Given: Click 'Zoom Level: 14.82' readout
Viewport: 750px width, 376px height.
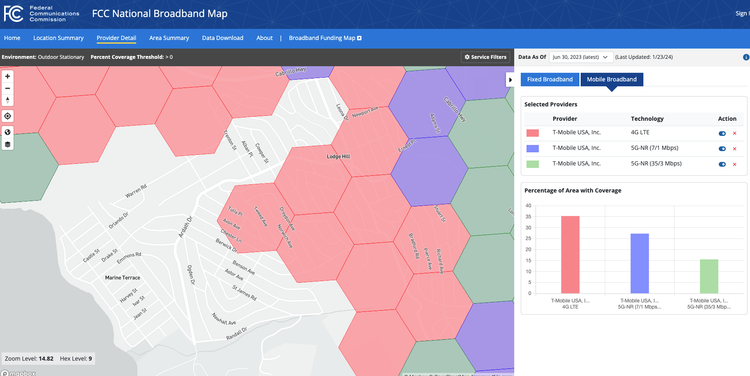Looking at the screenshot, I should pos(29,358).
